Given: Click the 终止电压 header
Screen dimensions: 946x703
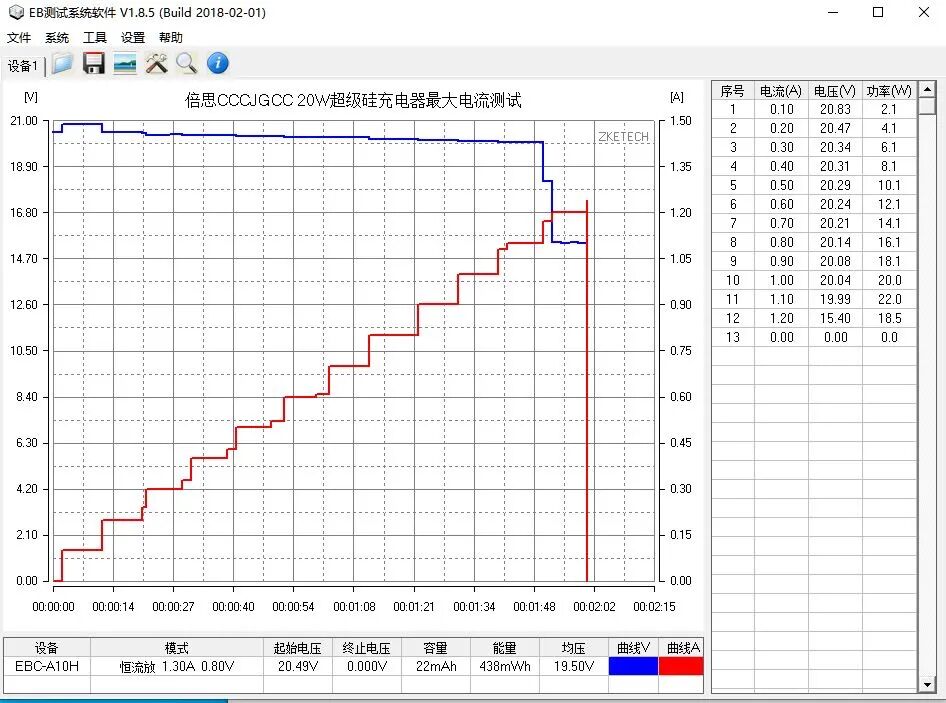Looking at the screenshot, I should (x=366, y=648).
